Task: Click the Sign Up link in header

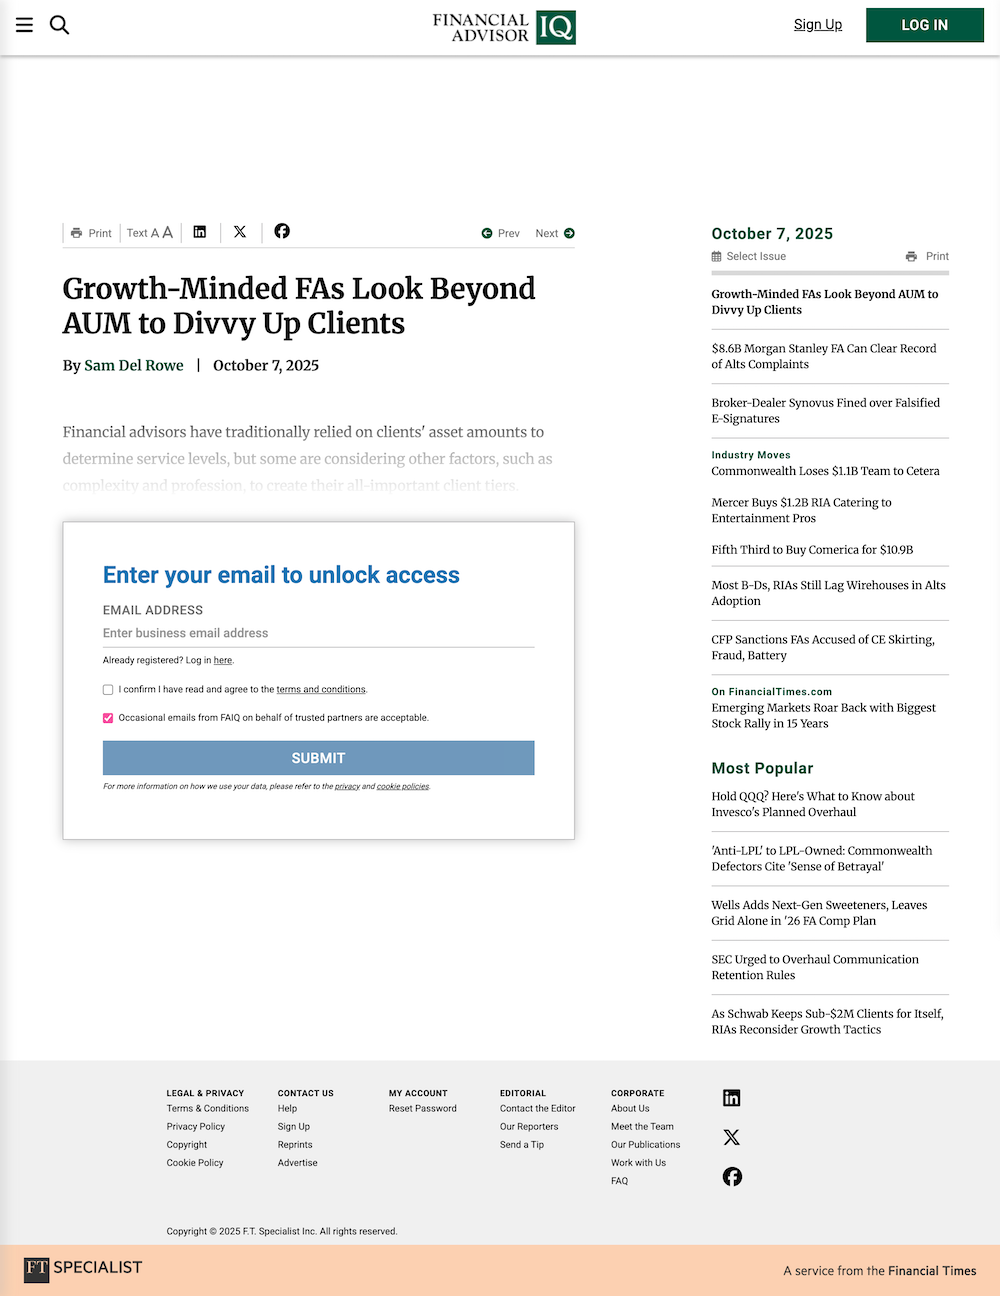Action: [x=817, y=25]
